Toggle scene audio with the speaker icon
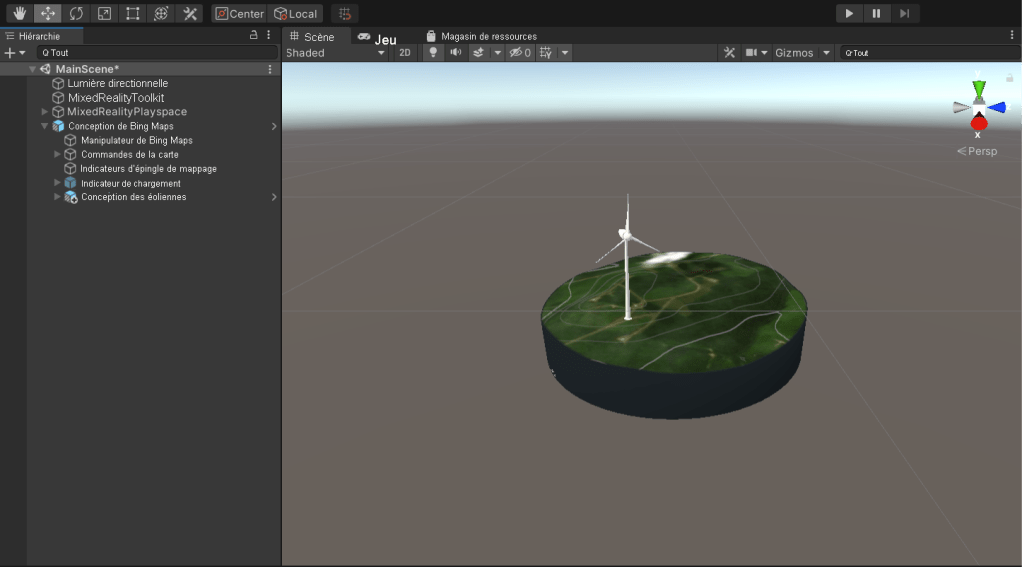The image size is (1022, 567). click(456, 53)
